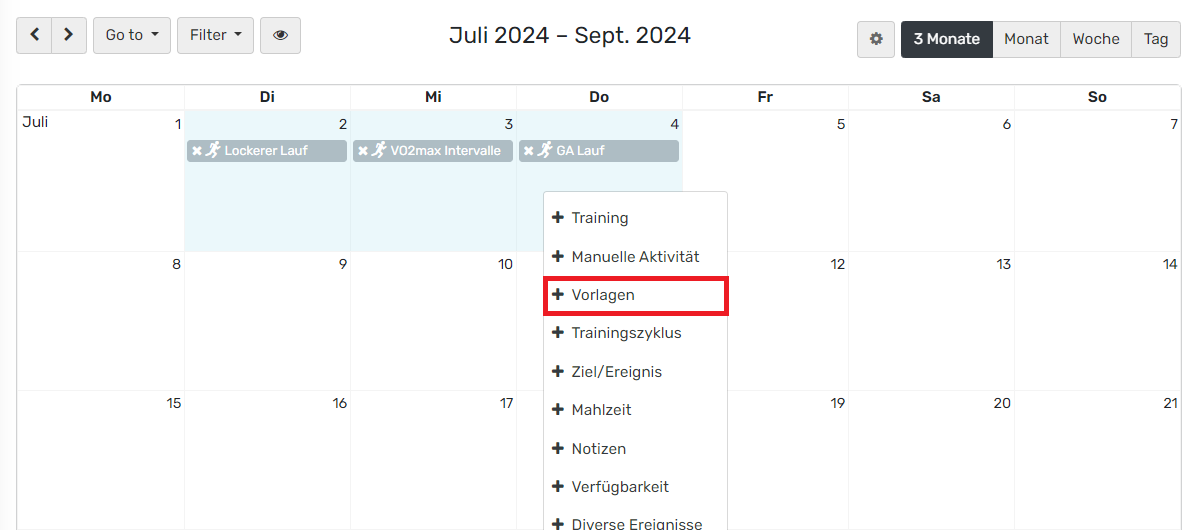
Task: Toggle the eye visibility button
Action: [x=280, y=35]
